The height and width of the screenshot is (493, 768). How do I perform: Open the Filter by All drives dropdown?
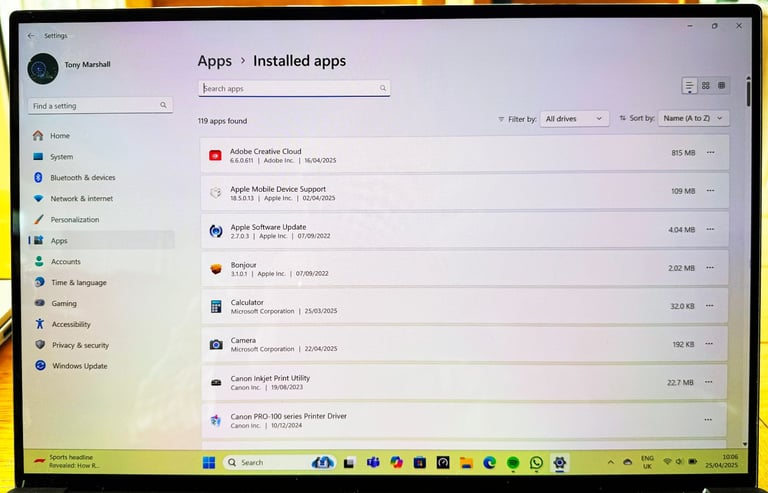pyautogui.click(x=574, y=118)
